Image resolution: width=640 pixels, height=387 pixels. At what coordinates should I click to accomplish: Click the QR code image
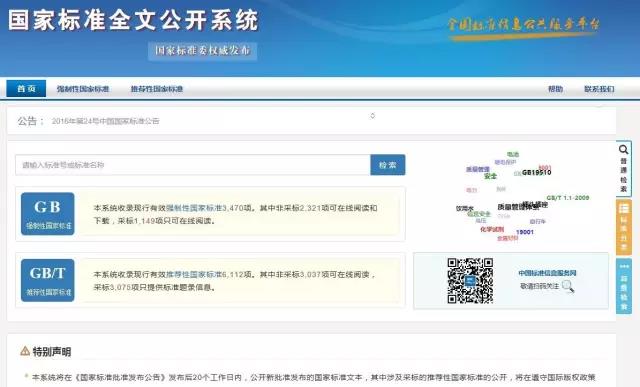pyautogui.click(x=470, y=280)
